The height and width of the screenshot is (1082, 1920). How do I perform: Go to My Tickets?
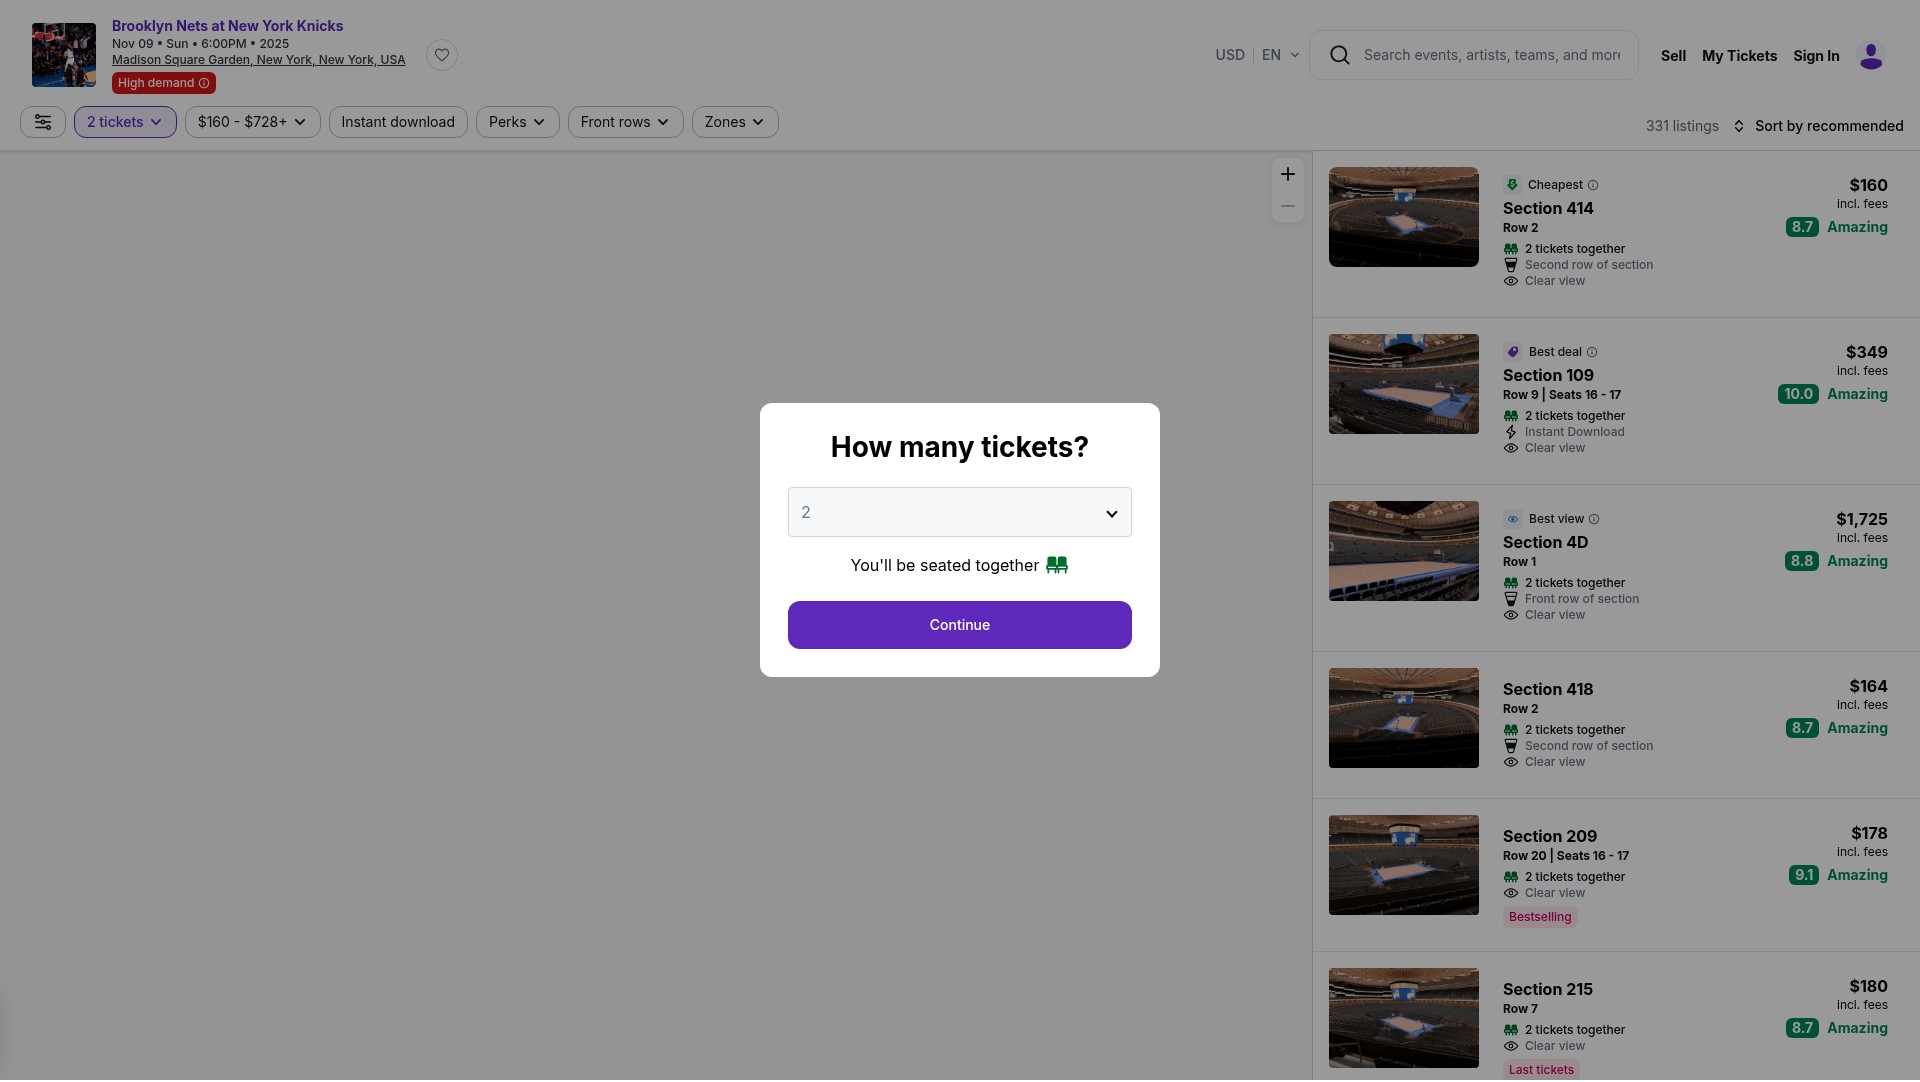(1739, 56)
